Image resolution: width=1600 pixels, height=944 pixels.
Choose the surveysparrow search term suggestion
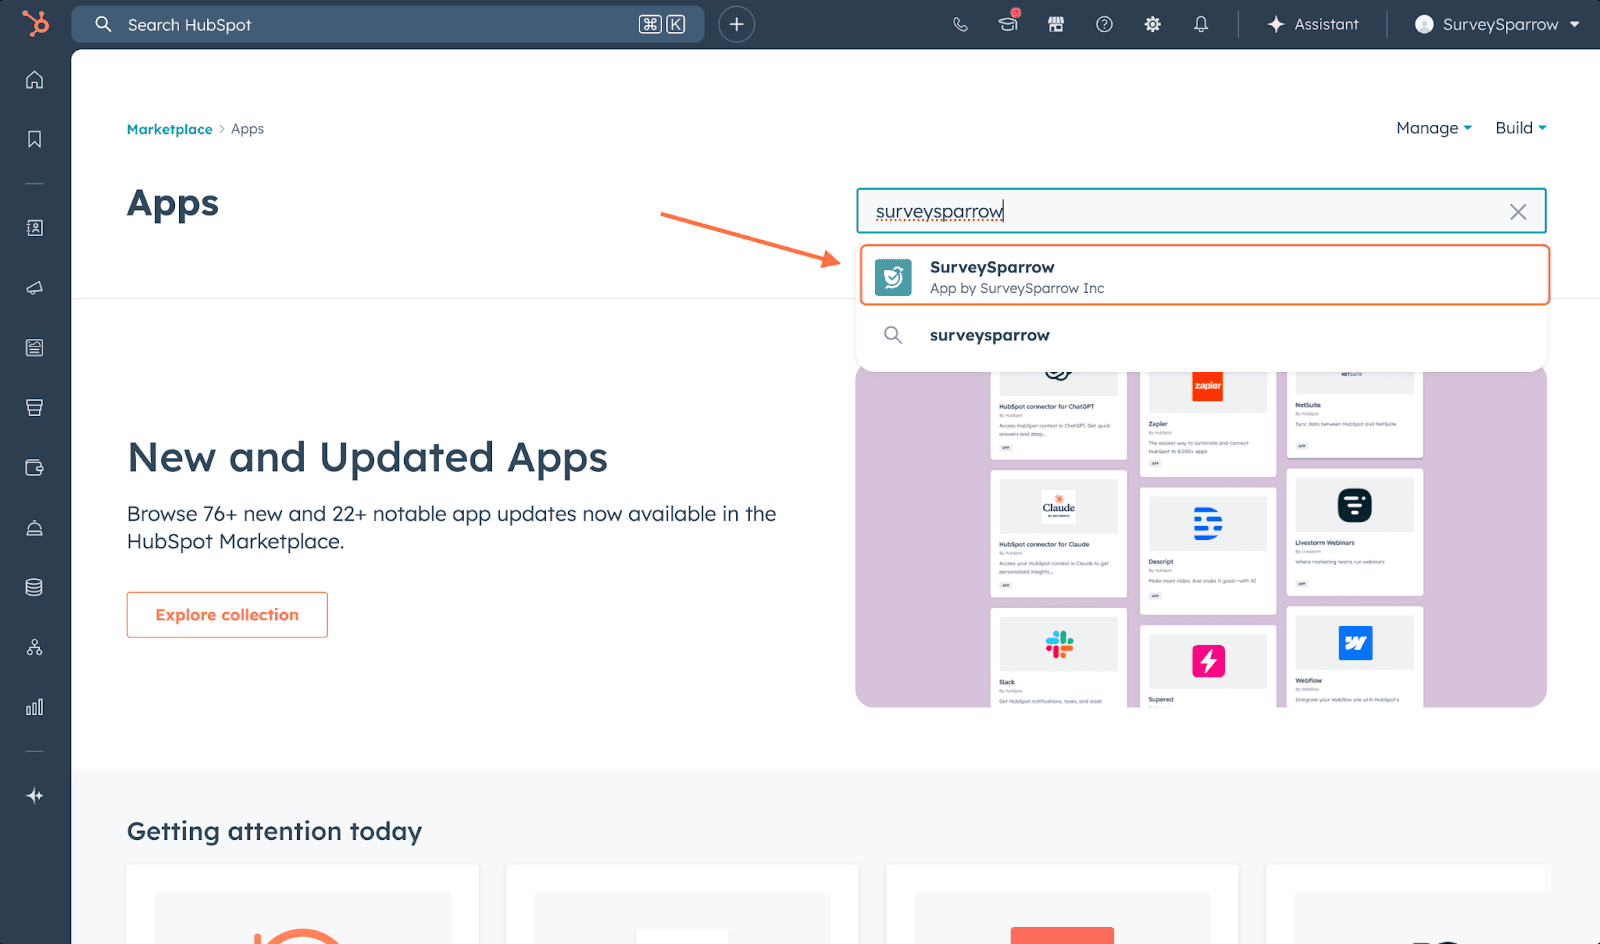[989, 336]
